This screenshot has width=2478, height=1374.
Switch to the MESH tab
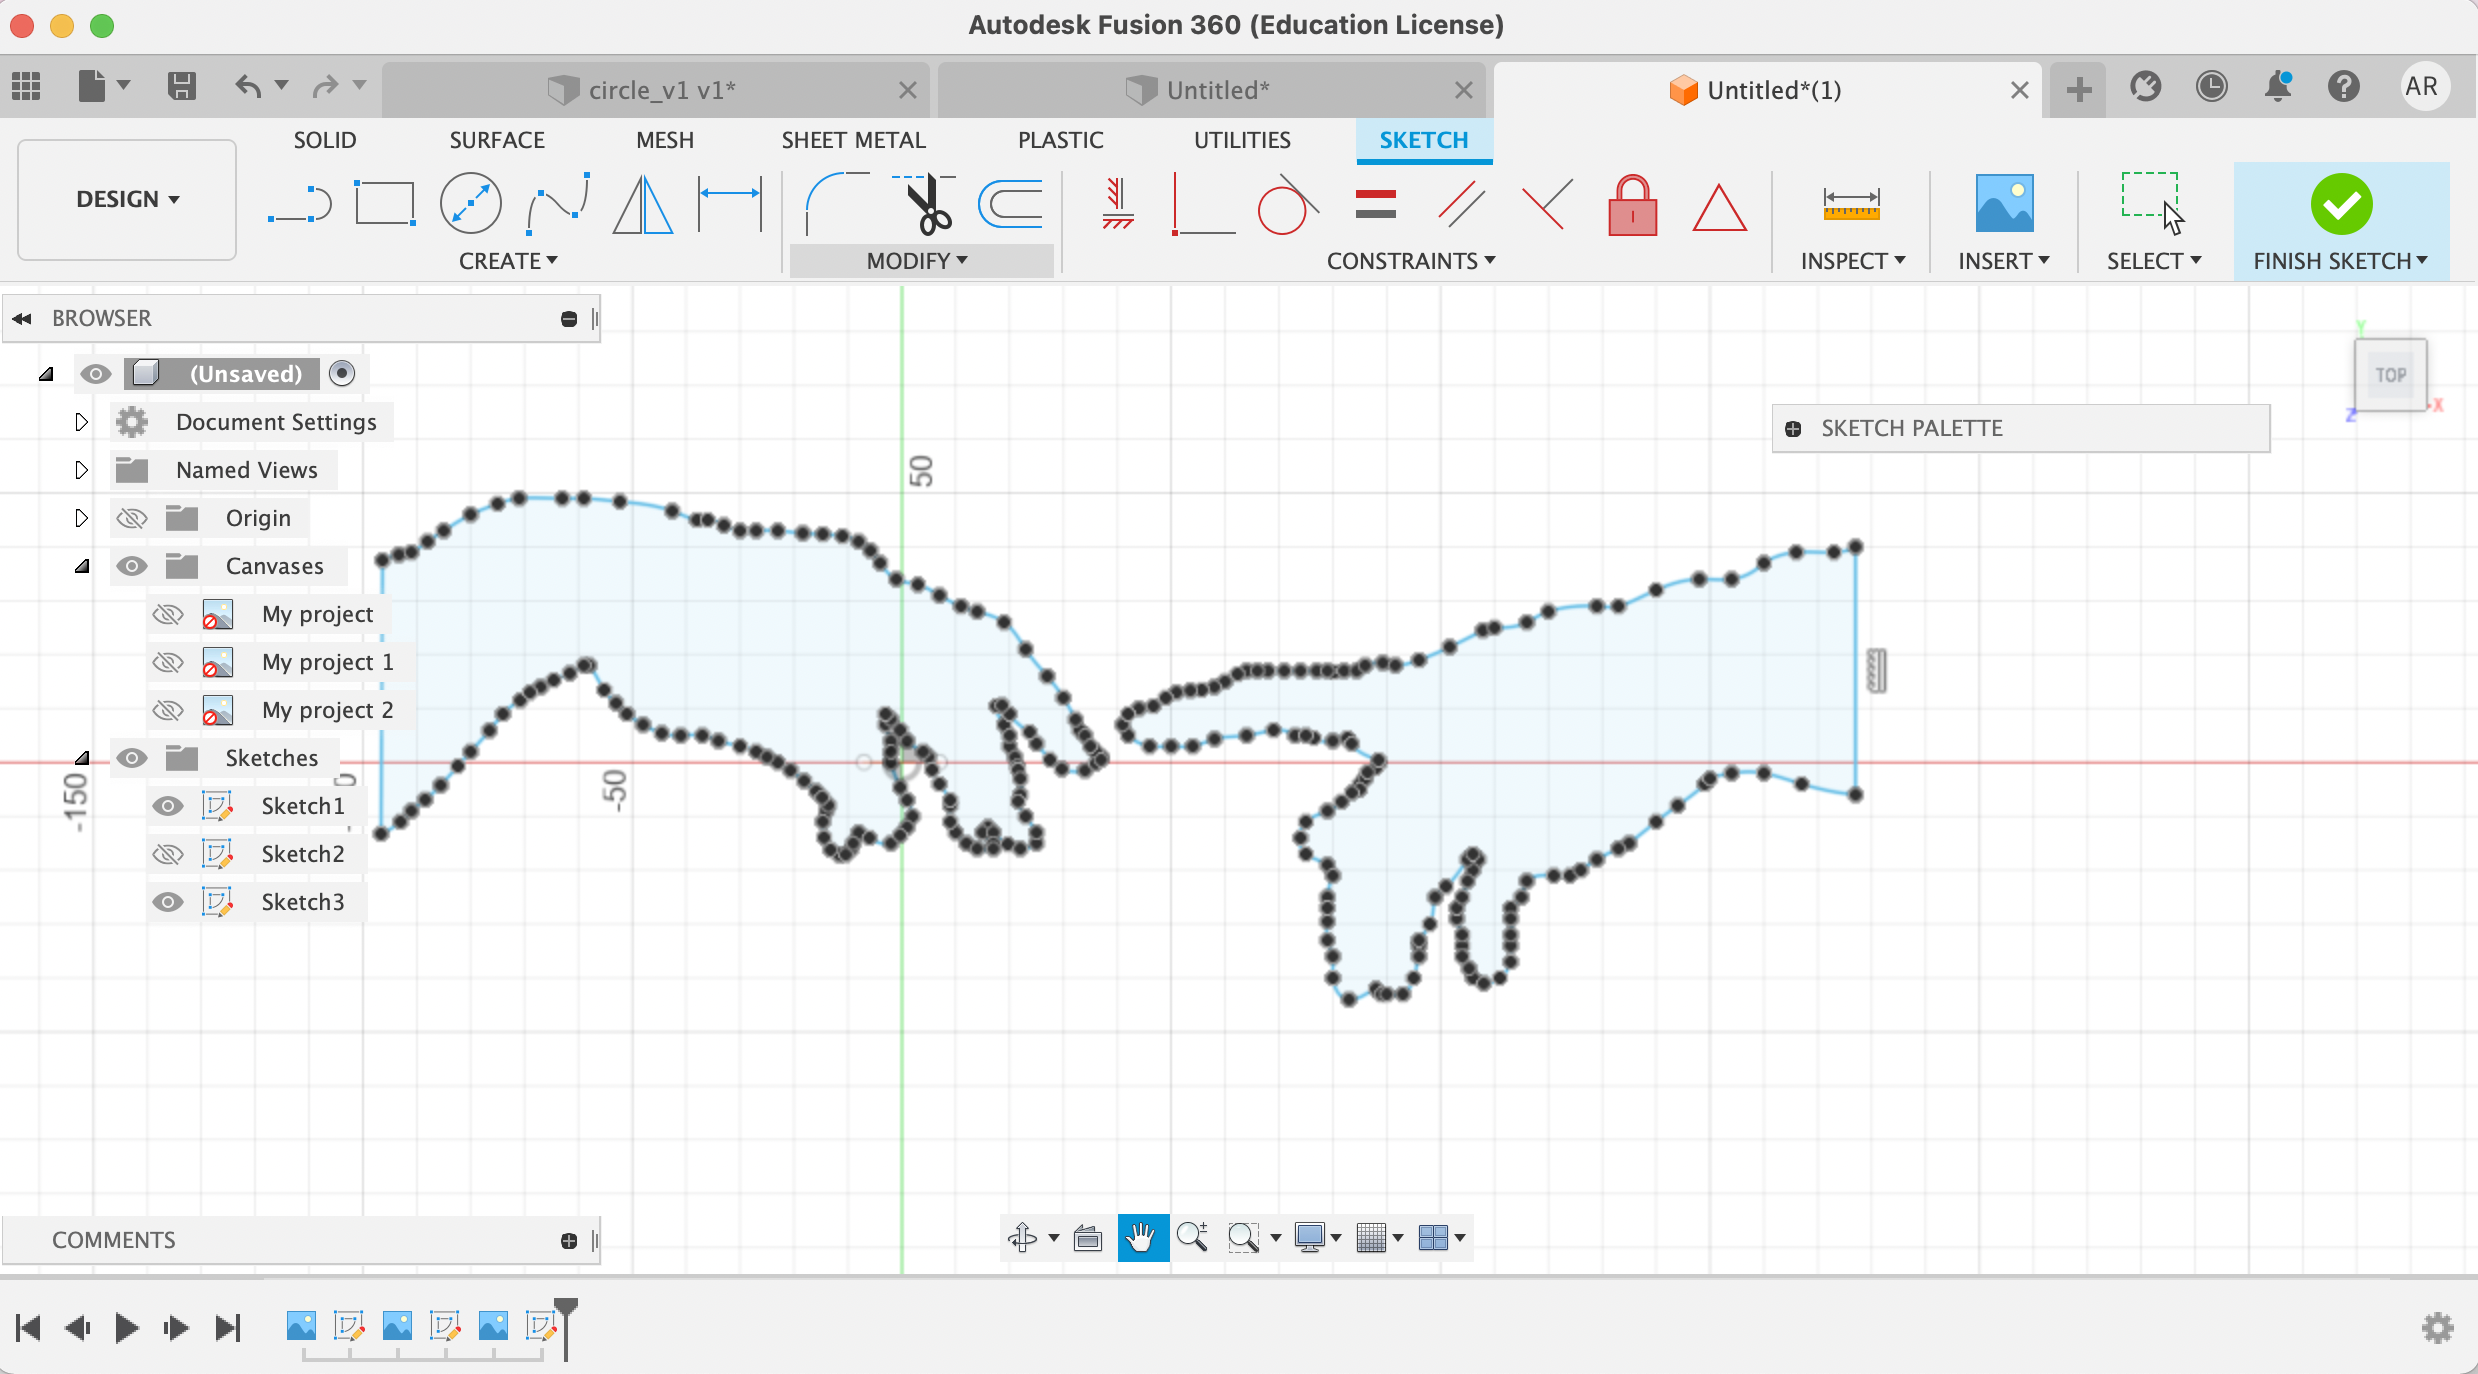coord(665,140)
